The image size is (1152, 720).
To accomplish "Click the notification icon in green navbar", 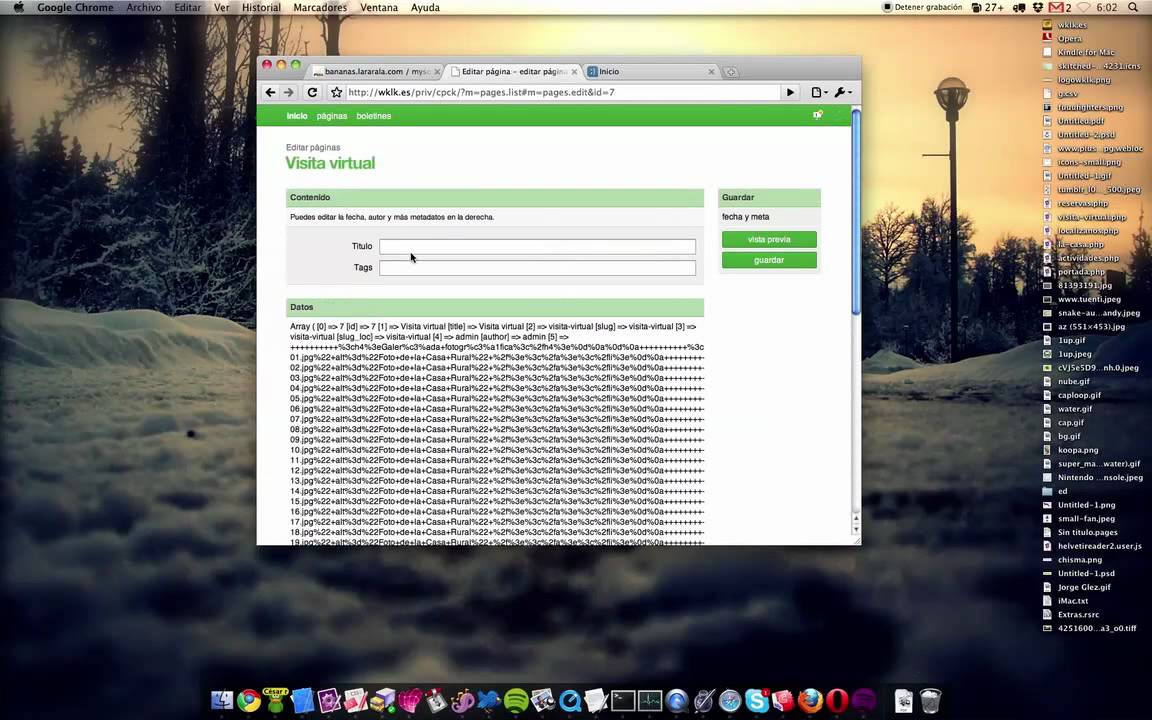I will pyautogui.click(x=818, y=115).
